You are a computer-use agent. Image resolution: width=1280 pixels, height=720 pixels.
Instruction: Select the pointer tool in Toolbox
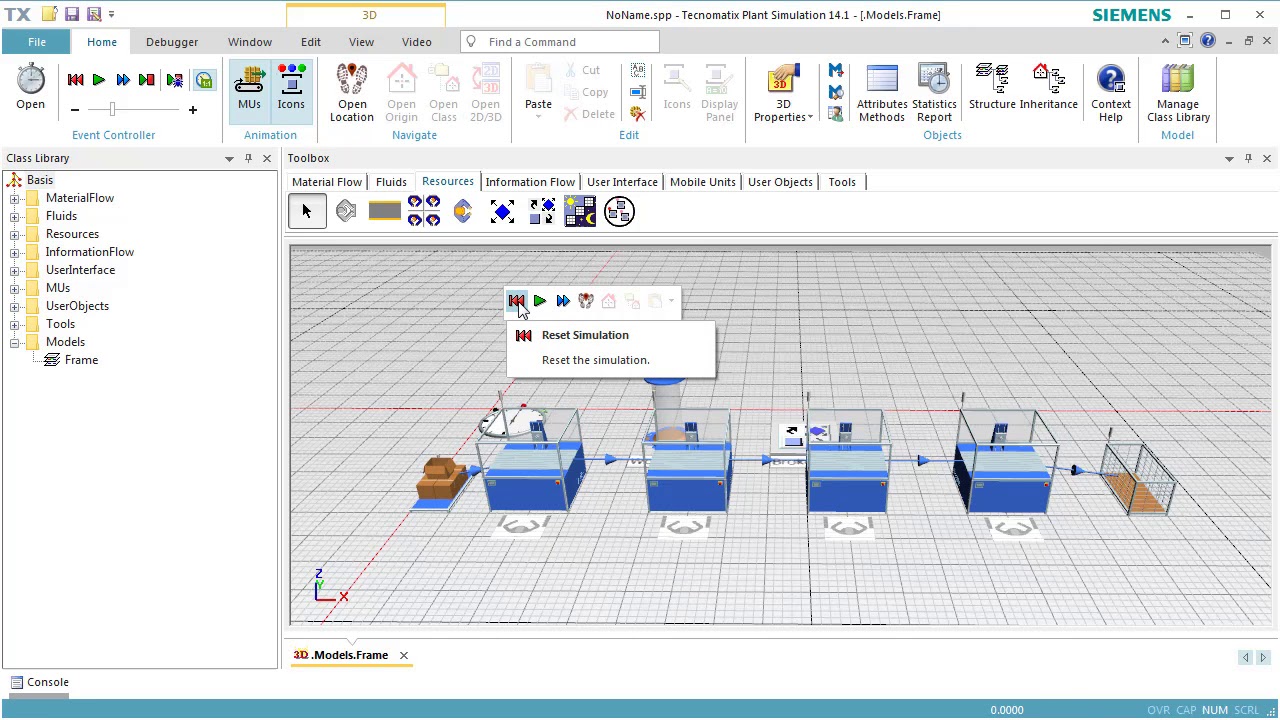click(307, 211)
